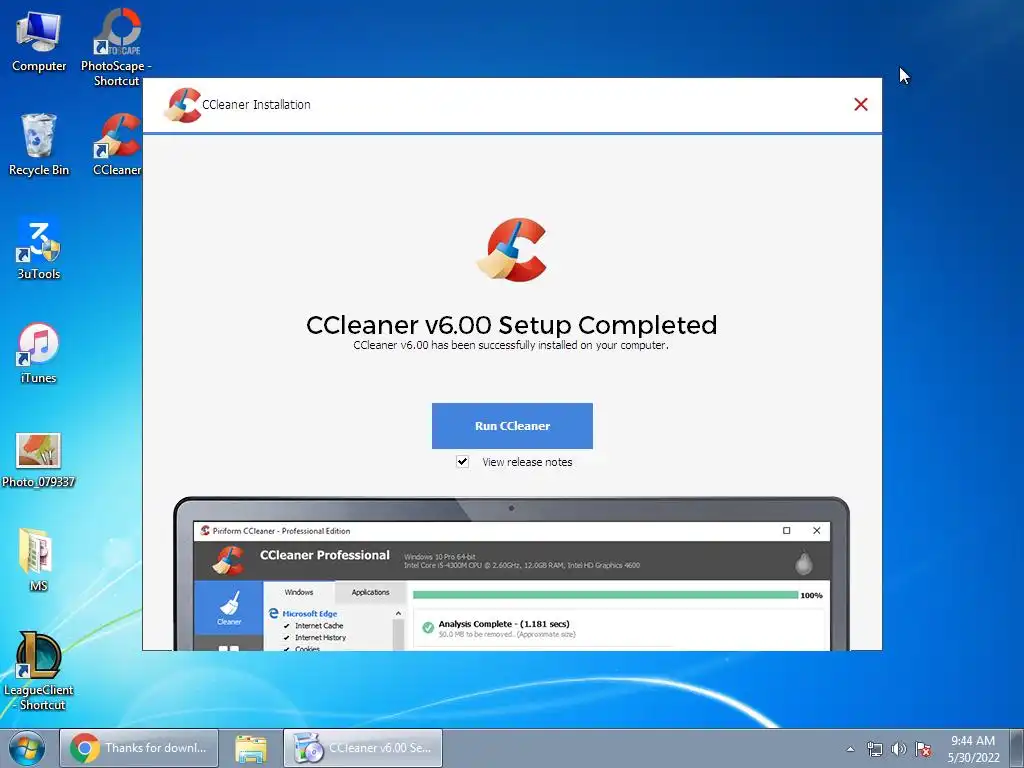
Task: Open Windows Explorer from the taskbar
Action: (x=251, y=748)
